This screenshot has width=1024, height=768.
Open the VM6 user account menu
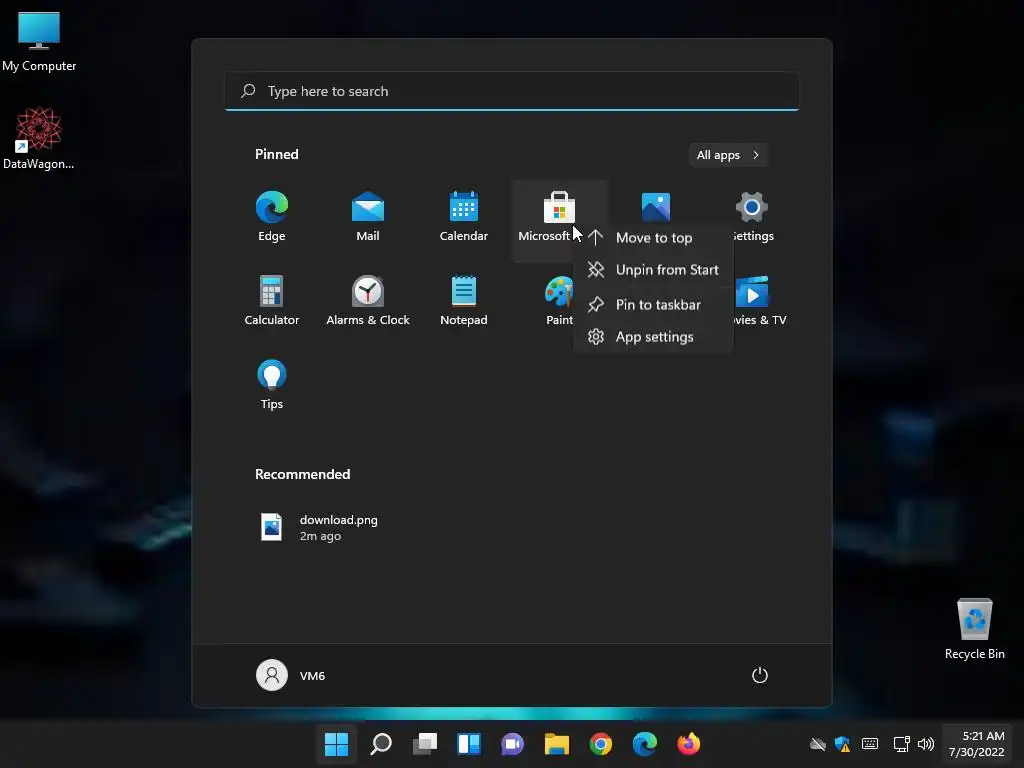[x=291, y=675]
